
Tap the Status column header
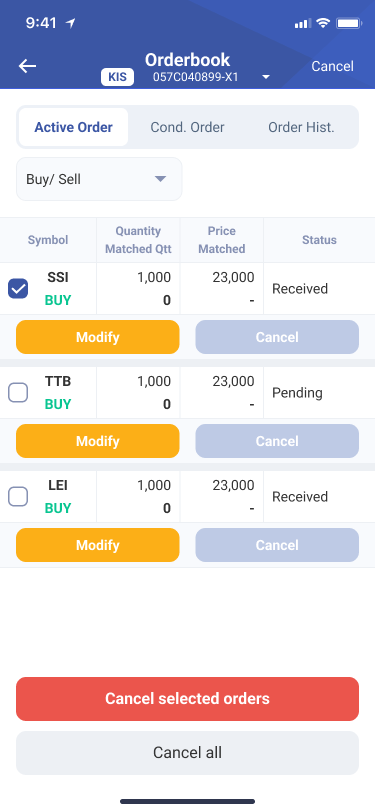[320, 240]
